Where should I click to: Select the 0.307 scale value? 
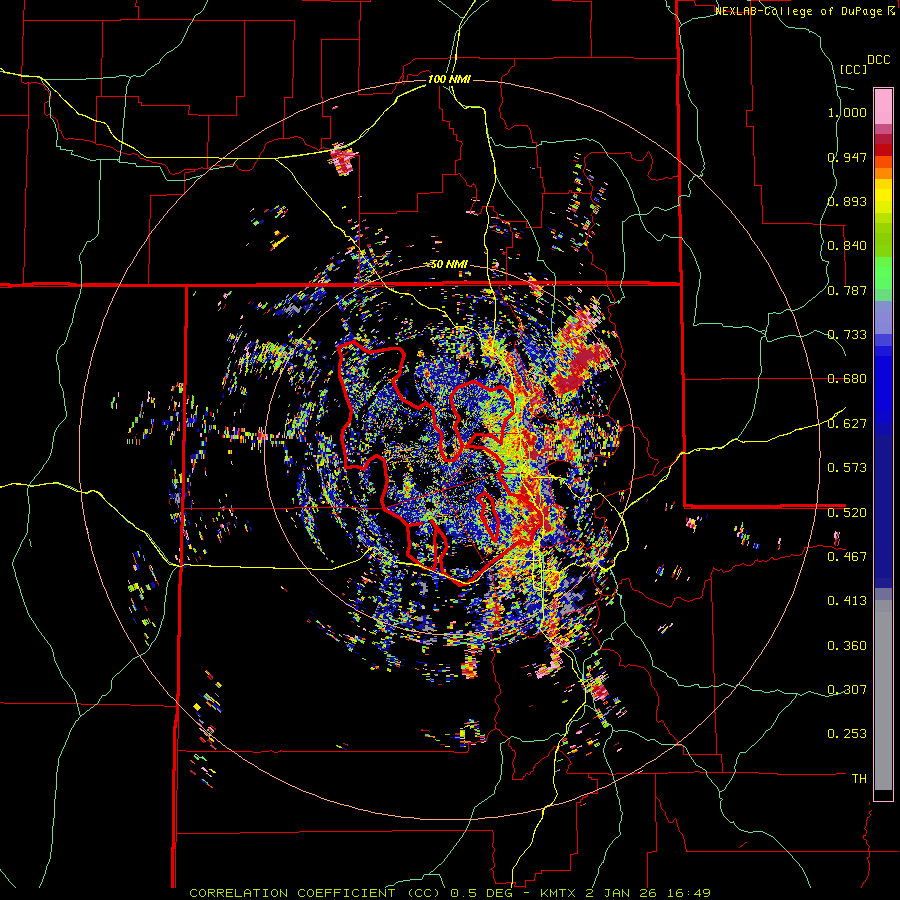pos(847,689)
